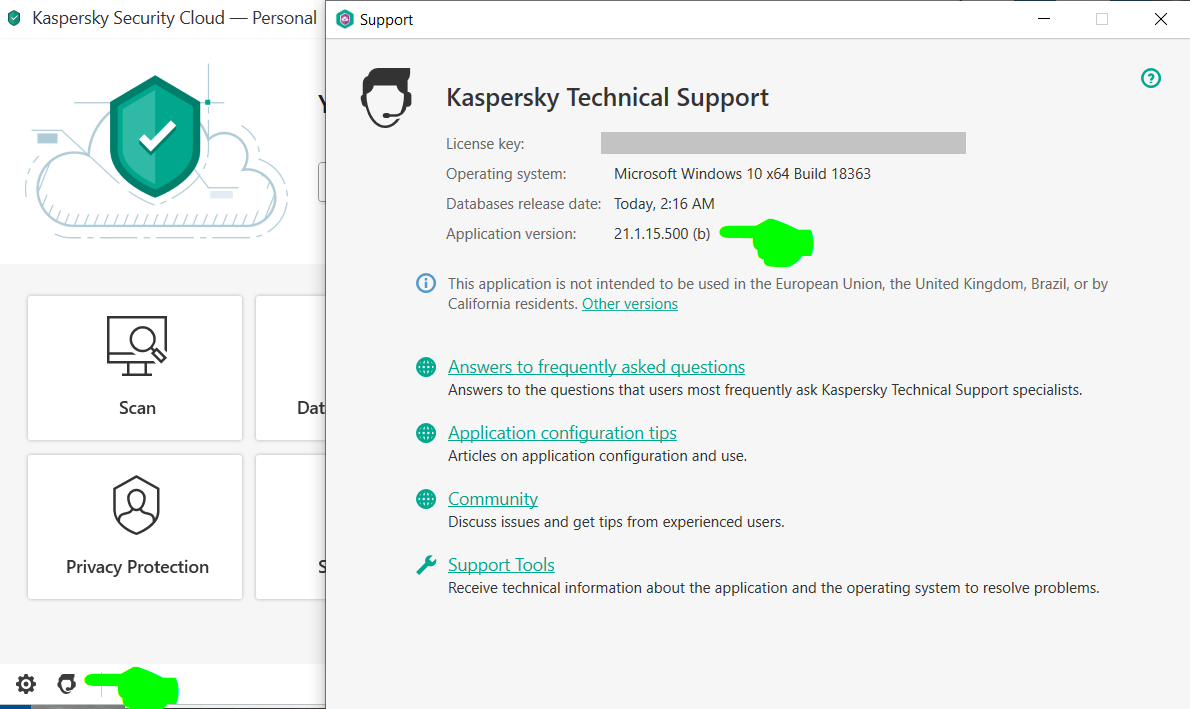This screenshot has height=709, width=1190.
Task: Follow the Application configuration tips link
Action: [562, 433]
